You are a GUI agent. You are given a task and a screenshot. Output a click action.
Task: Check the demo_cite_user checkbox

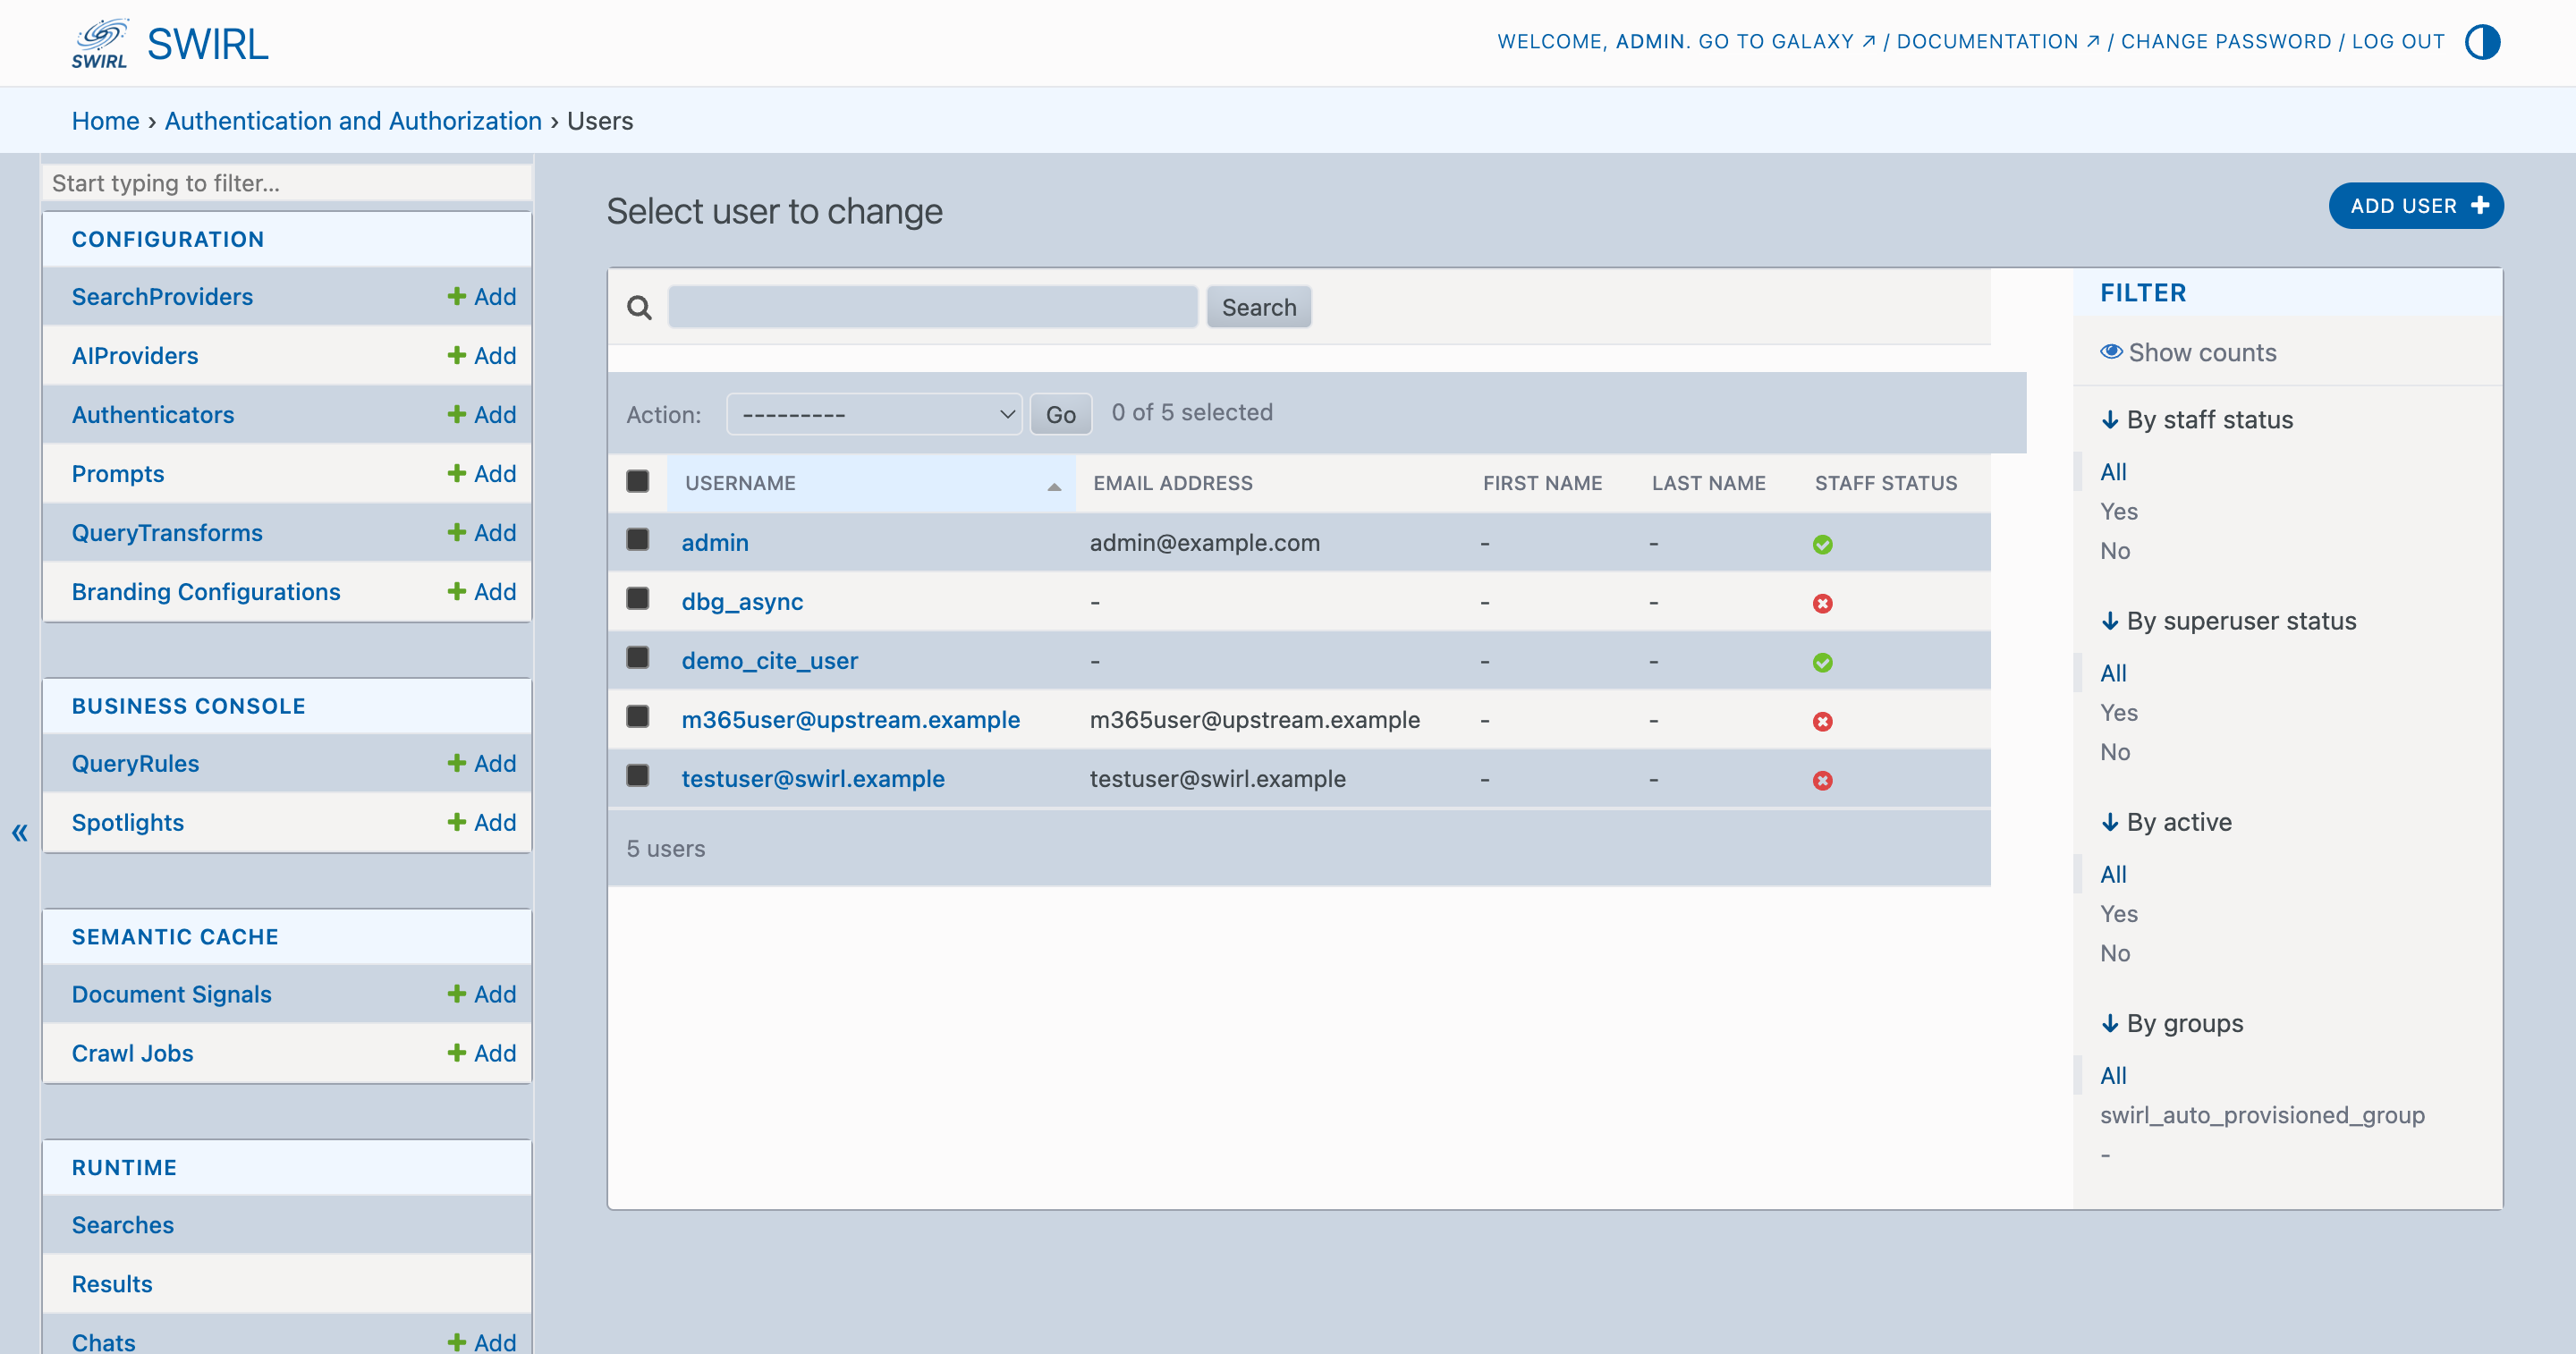tap(637, 658)
